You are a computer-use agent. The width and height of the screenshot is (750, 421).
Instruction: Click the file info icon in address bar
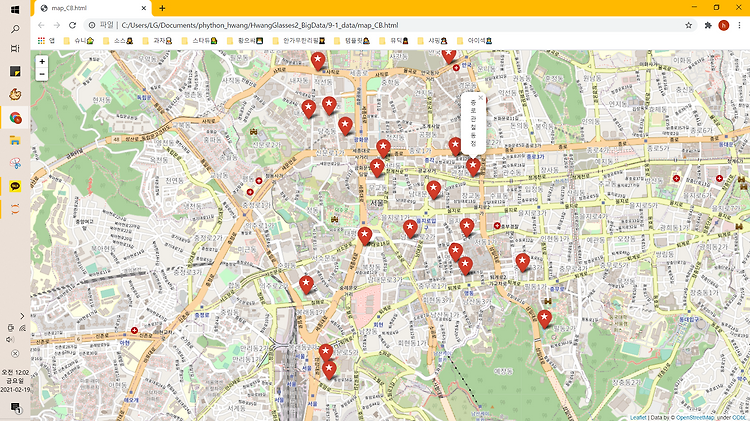click(92, 25)
